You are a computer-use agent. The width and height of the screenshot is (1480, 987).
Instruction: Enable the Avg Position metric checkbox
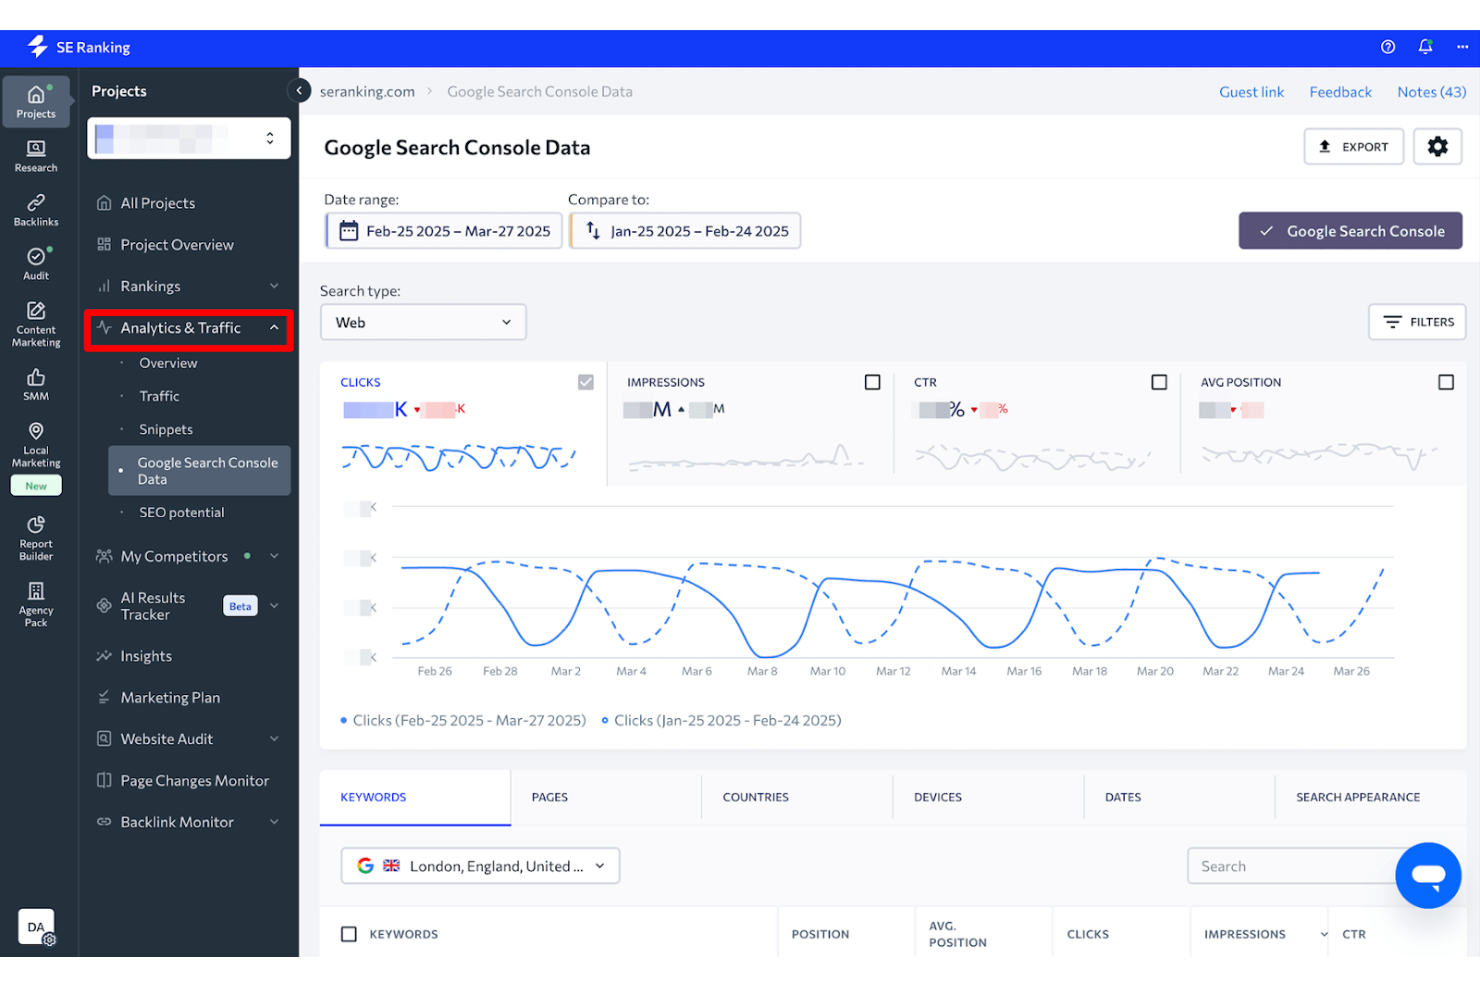tap(1446, 382)
